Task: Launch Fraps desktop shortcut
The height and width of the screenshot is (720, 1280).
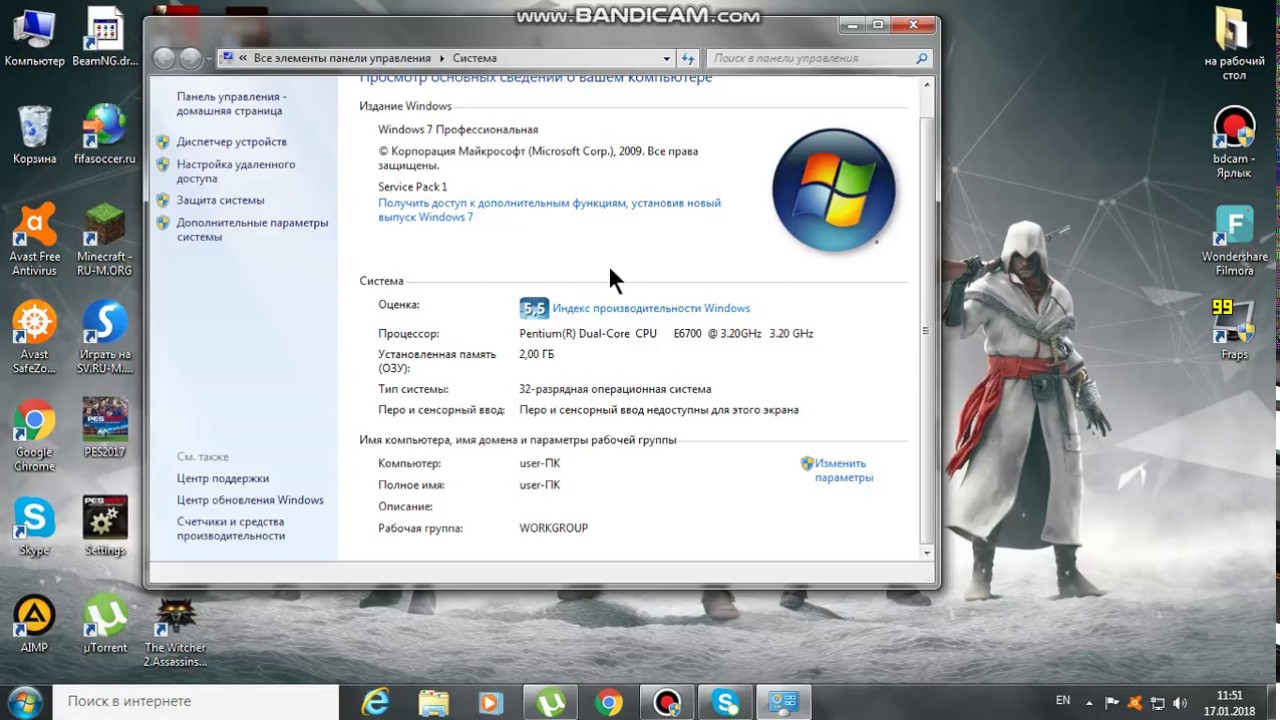Action: 1234,330
